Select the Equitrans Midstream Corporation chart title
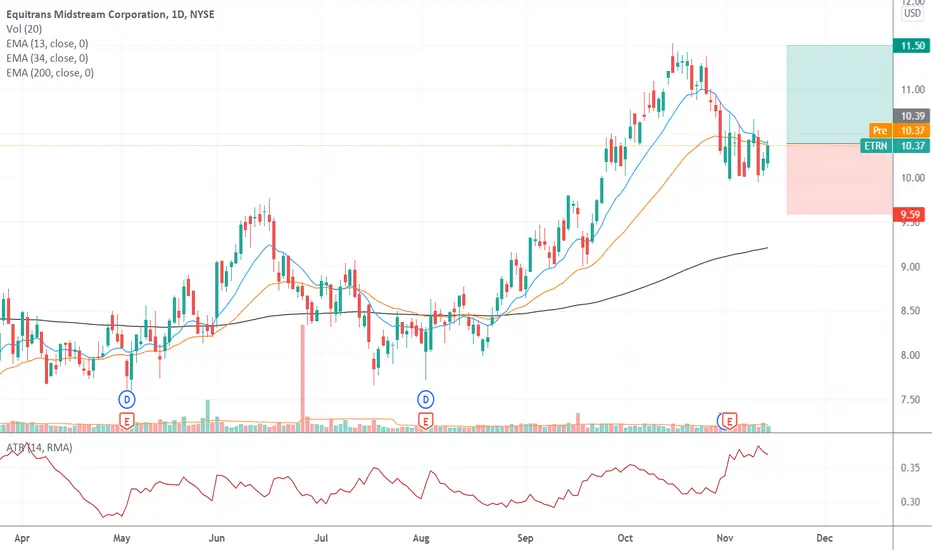The image size is (932, 550). [x=110, y=14]
